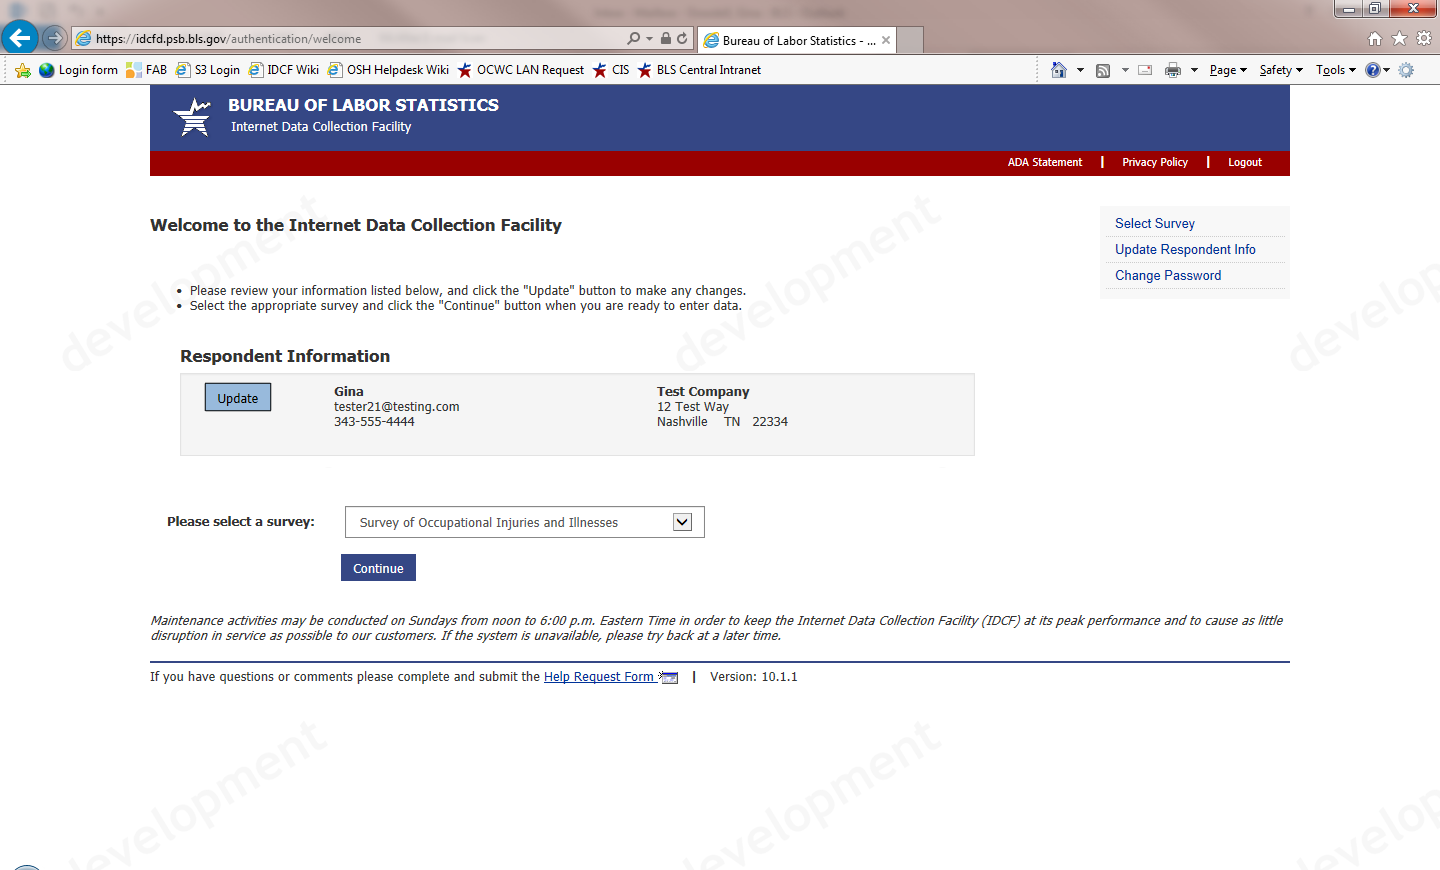Click the 'Respondent Information' heading
This screenshot has height=870, width=1440.
pyautogui.click(x=285, y=356)
